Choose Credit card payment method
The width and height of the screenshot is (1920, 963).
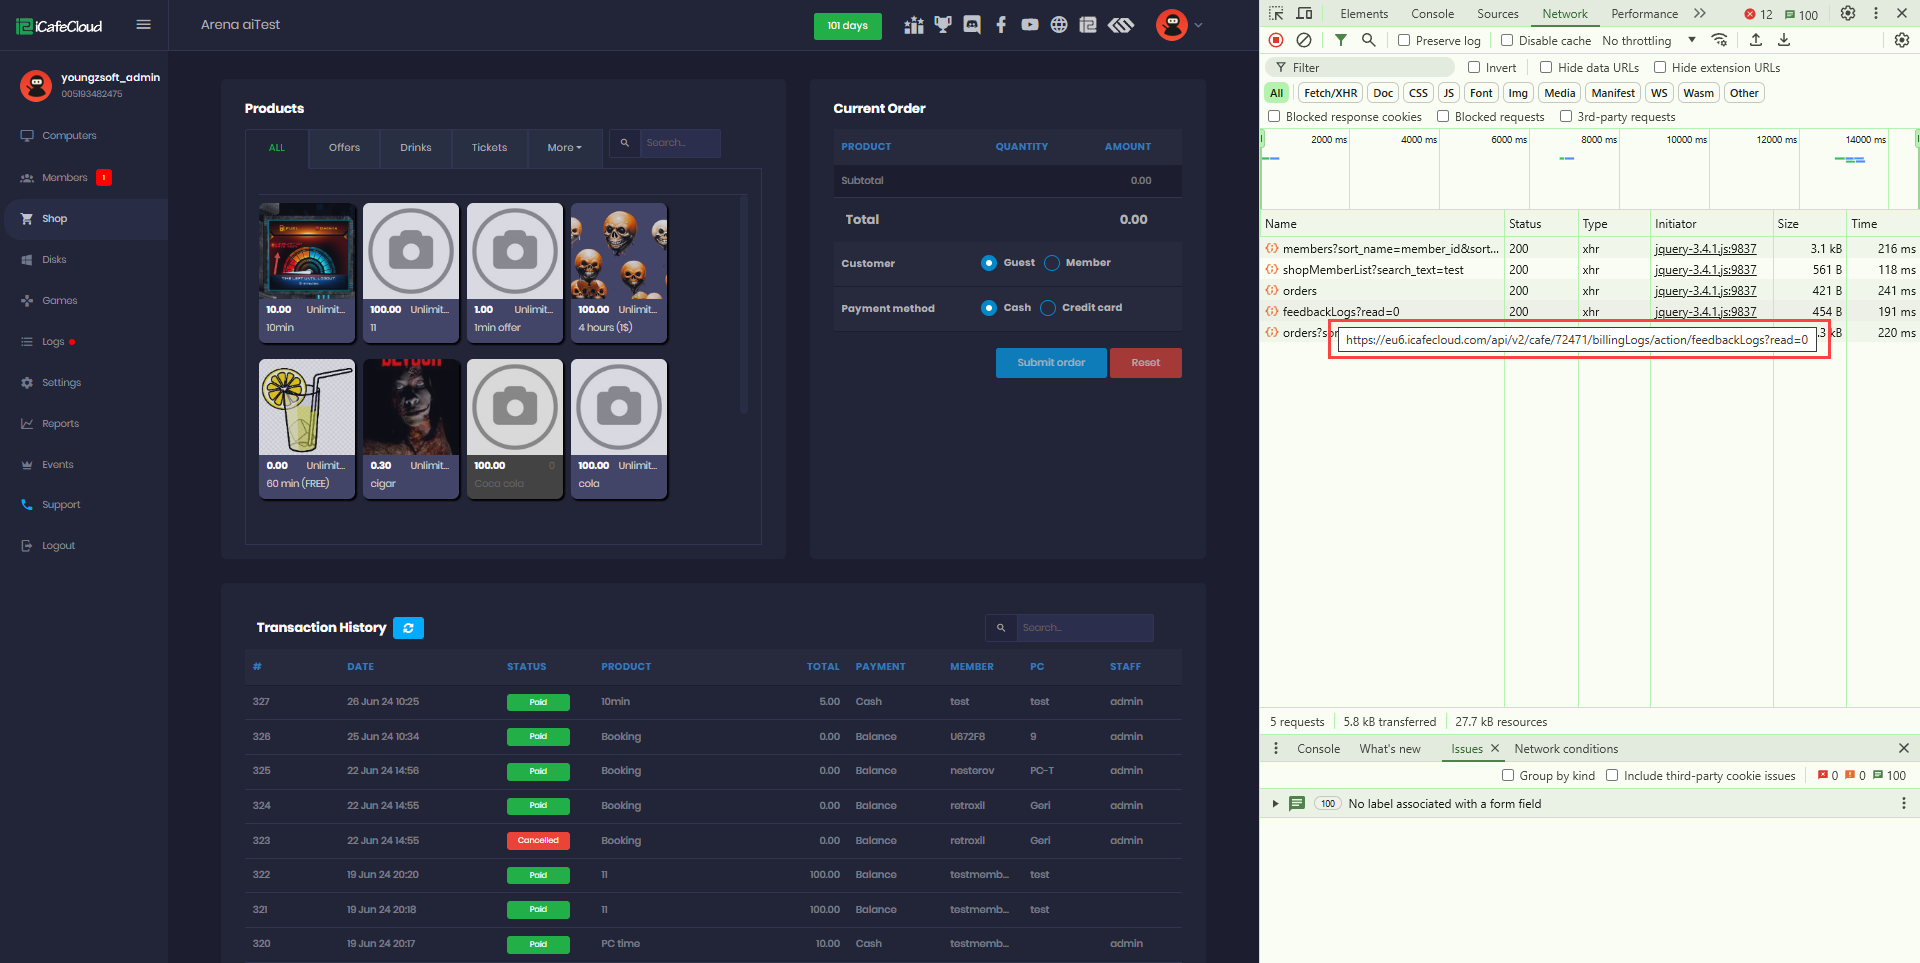(x=1048, y=308)
